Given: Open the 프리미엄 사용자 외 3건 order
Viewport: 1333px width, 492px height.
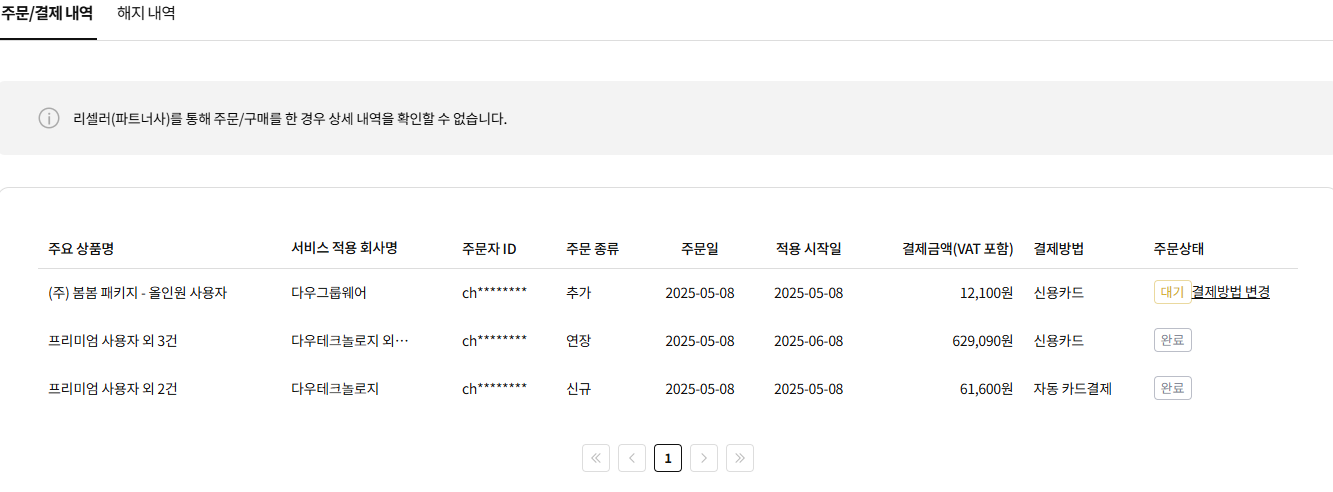Looking at the screenshot, I should pos(113,341).
